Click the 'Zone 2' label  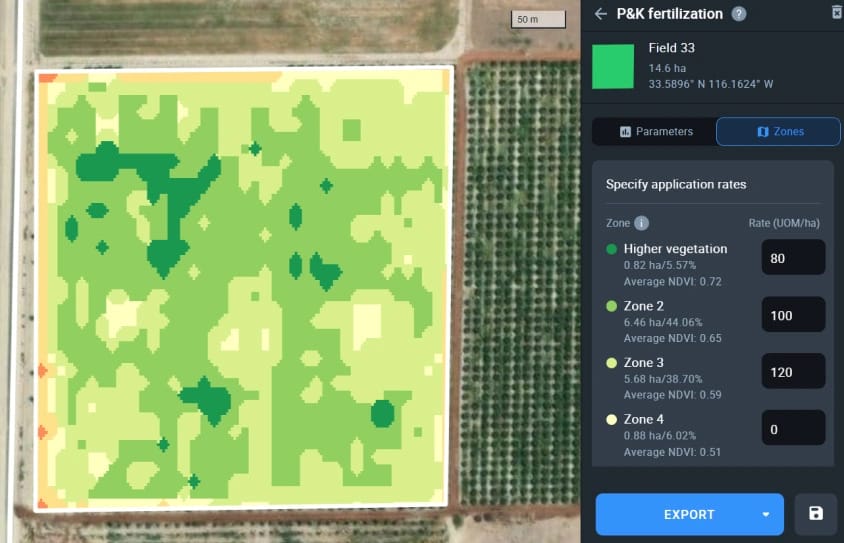click(x=643, y=306)
